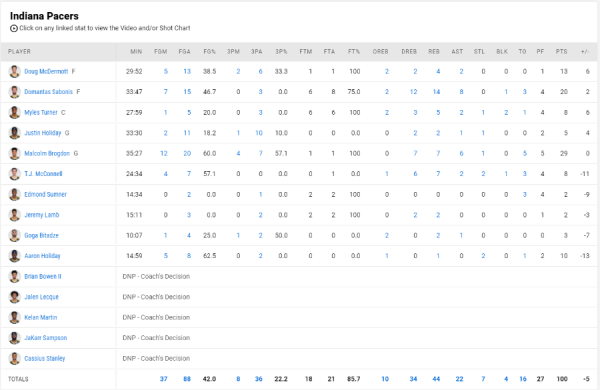The image size is (600, 390).
Task: Select Aaron Holiday's headshot thumbnail
Action: coord(15,256)
